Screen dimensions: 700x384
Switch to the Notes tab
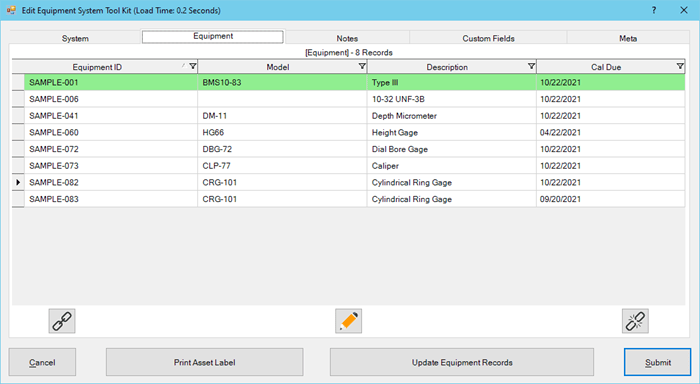347,38
